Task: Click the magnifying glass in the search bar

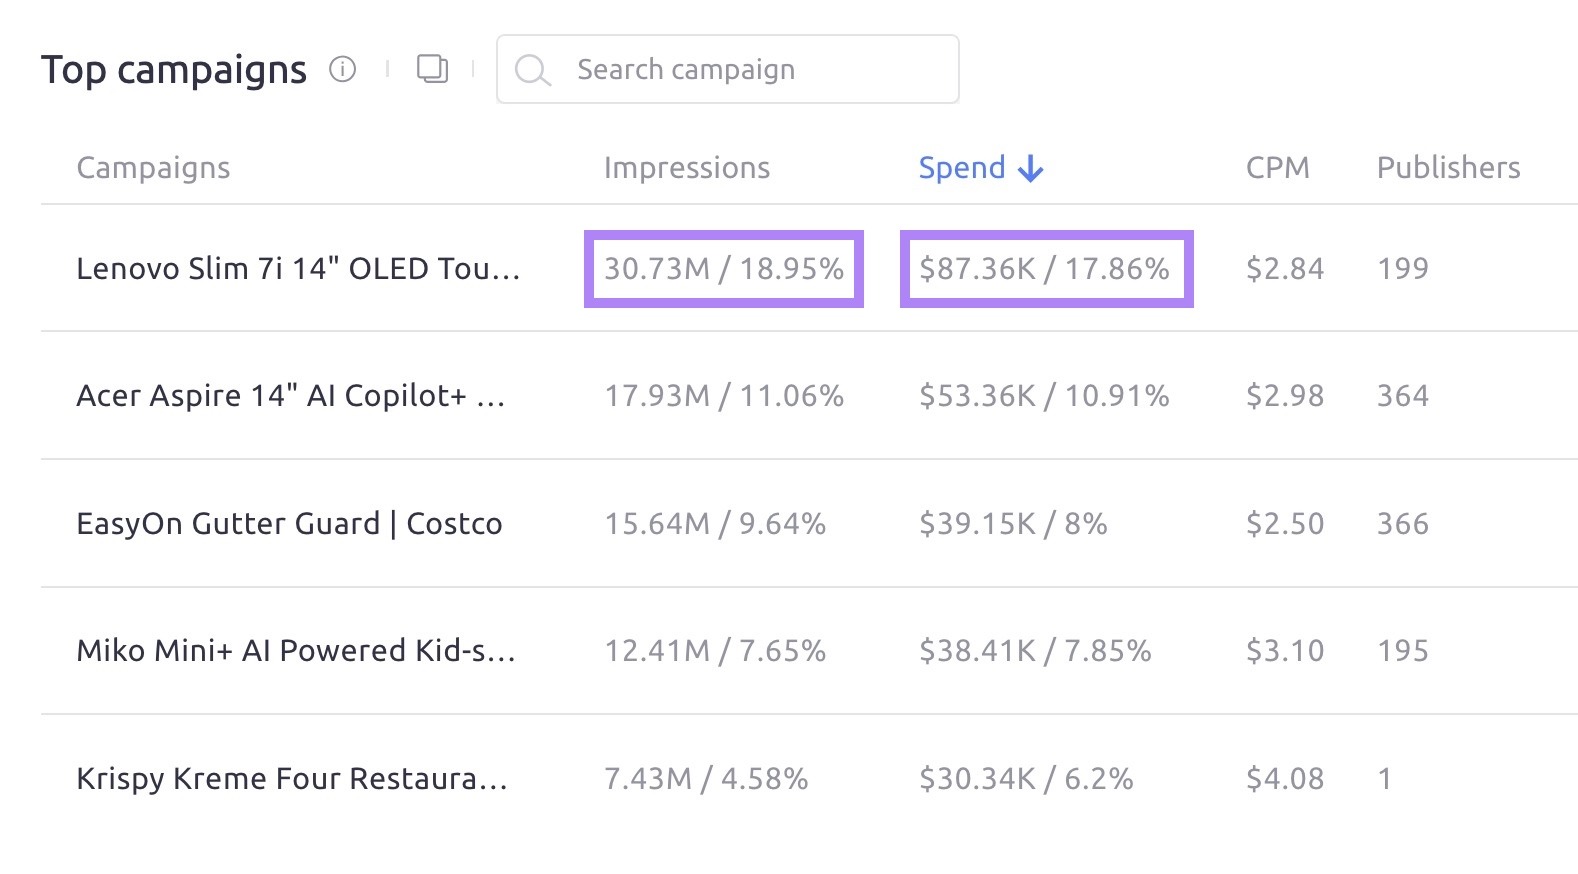Action: pos(532,69)
